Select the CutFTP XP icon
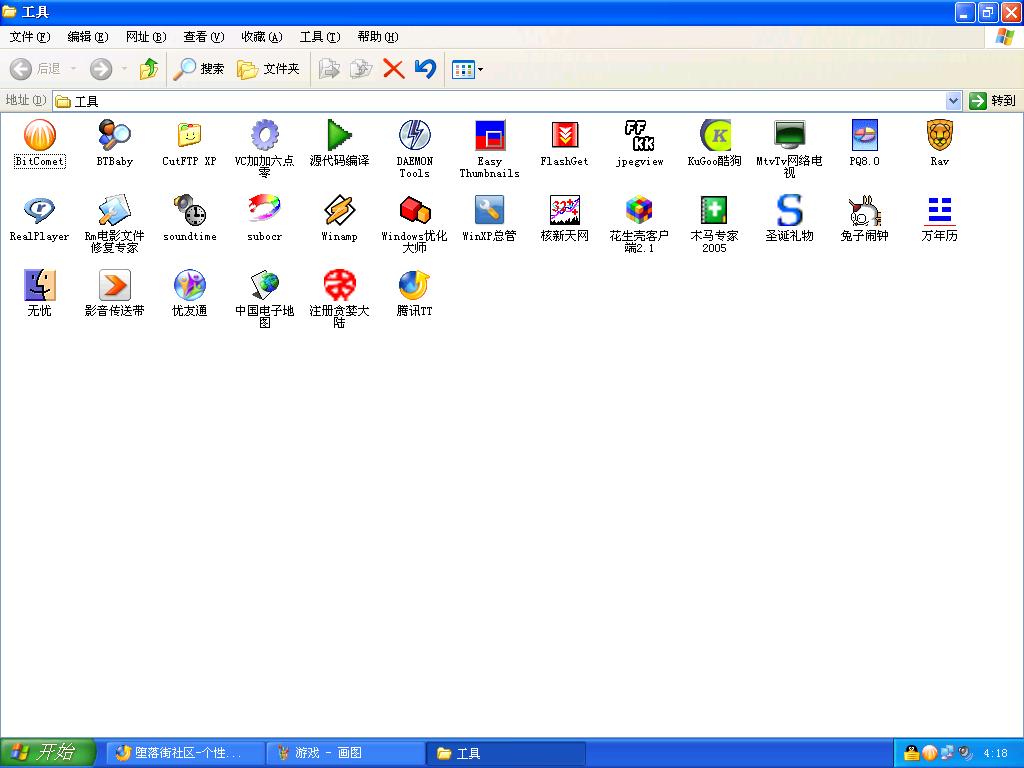The image size is (1024, 768). point(189,136)
